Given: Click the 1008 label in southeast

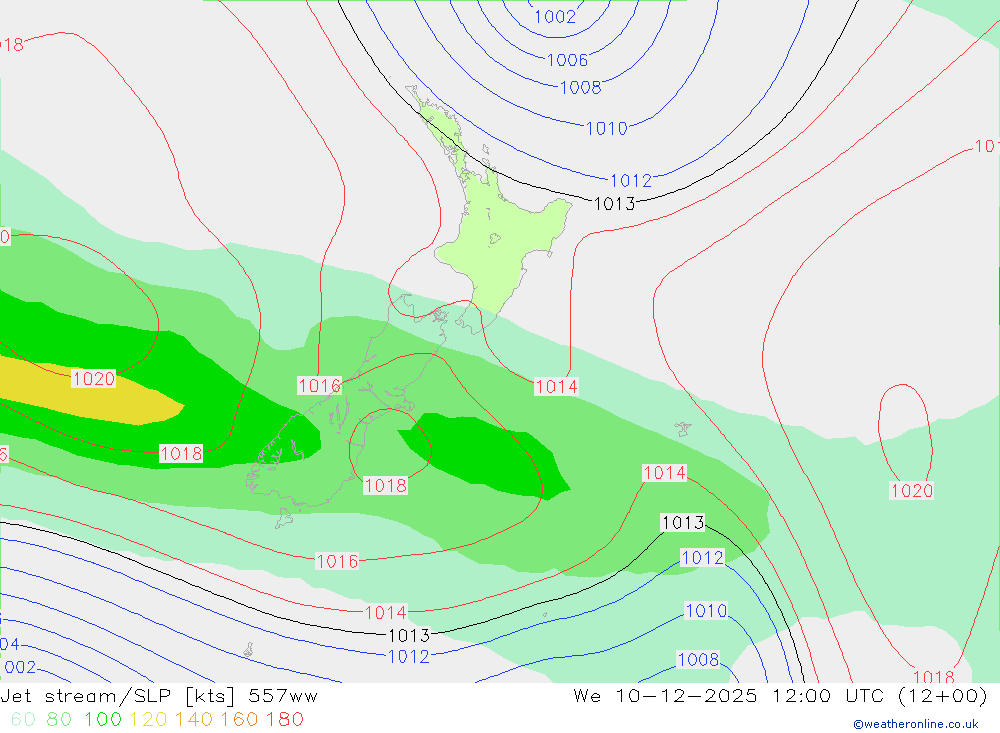Looking at the screenshot, I should pos(698,659).
